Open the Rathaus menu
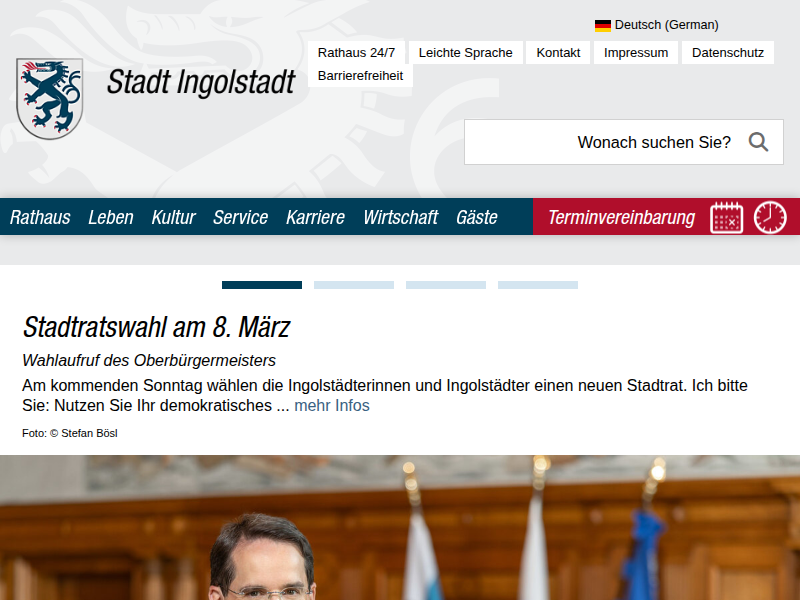This screenshot has width=800, height=600. [40, 217]
